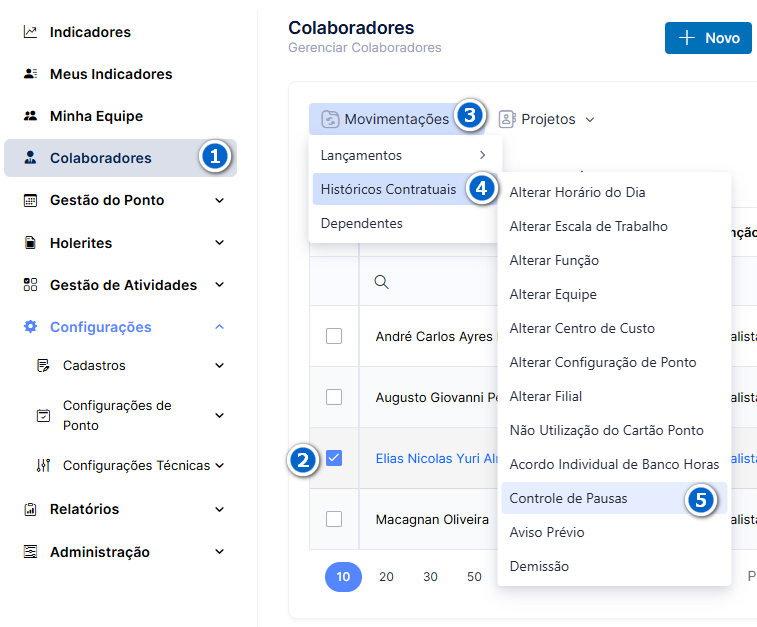Choose Acordo Individual de Banco Horas
Image resolution: width=757 pixels, height=627 pixels.
point(614,464)
